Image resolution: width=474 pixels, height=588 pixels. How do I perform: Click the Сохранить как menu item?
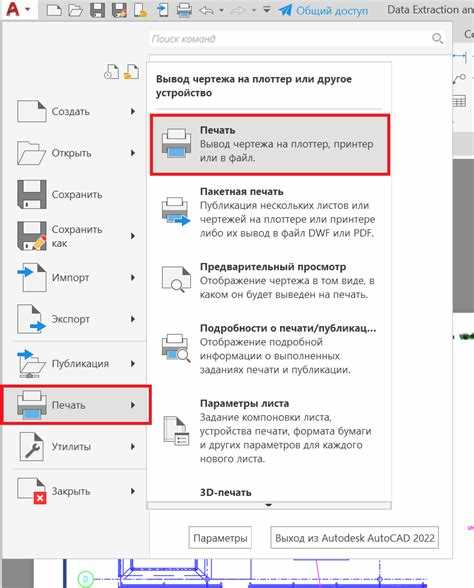76,236
